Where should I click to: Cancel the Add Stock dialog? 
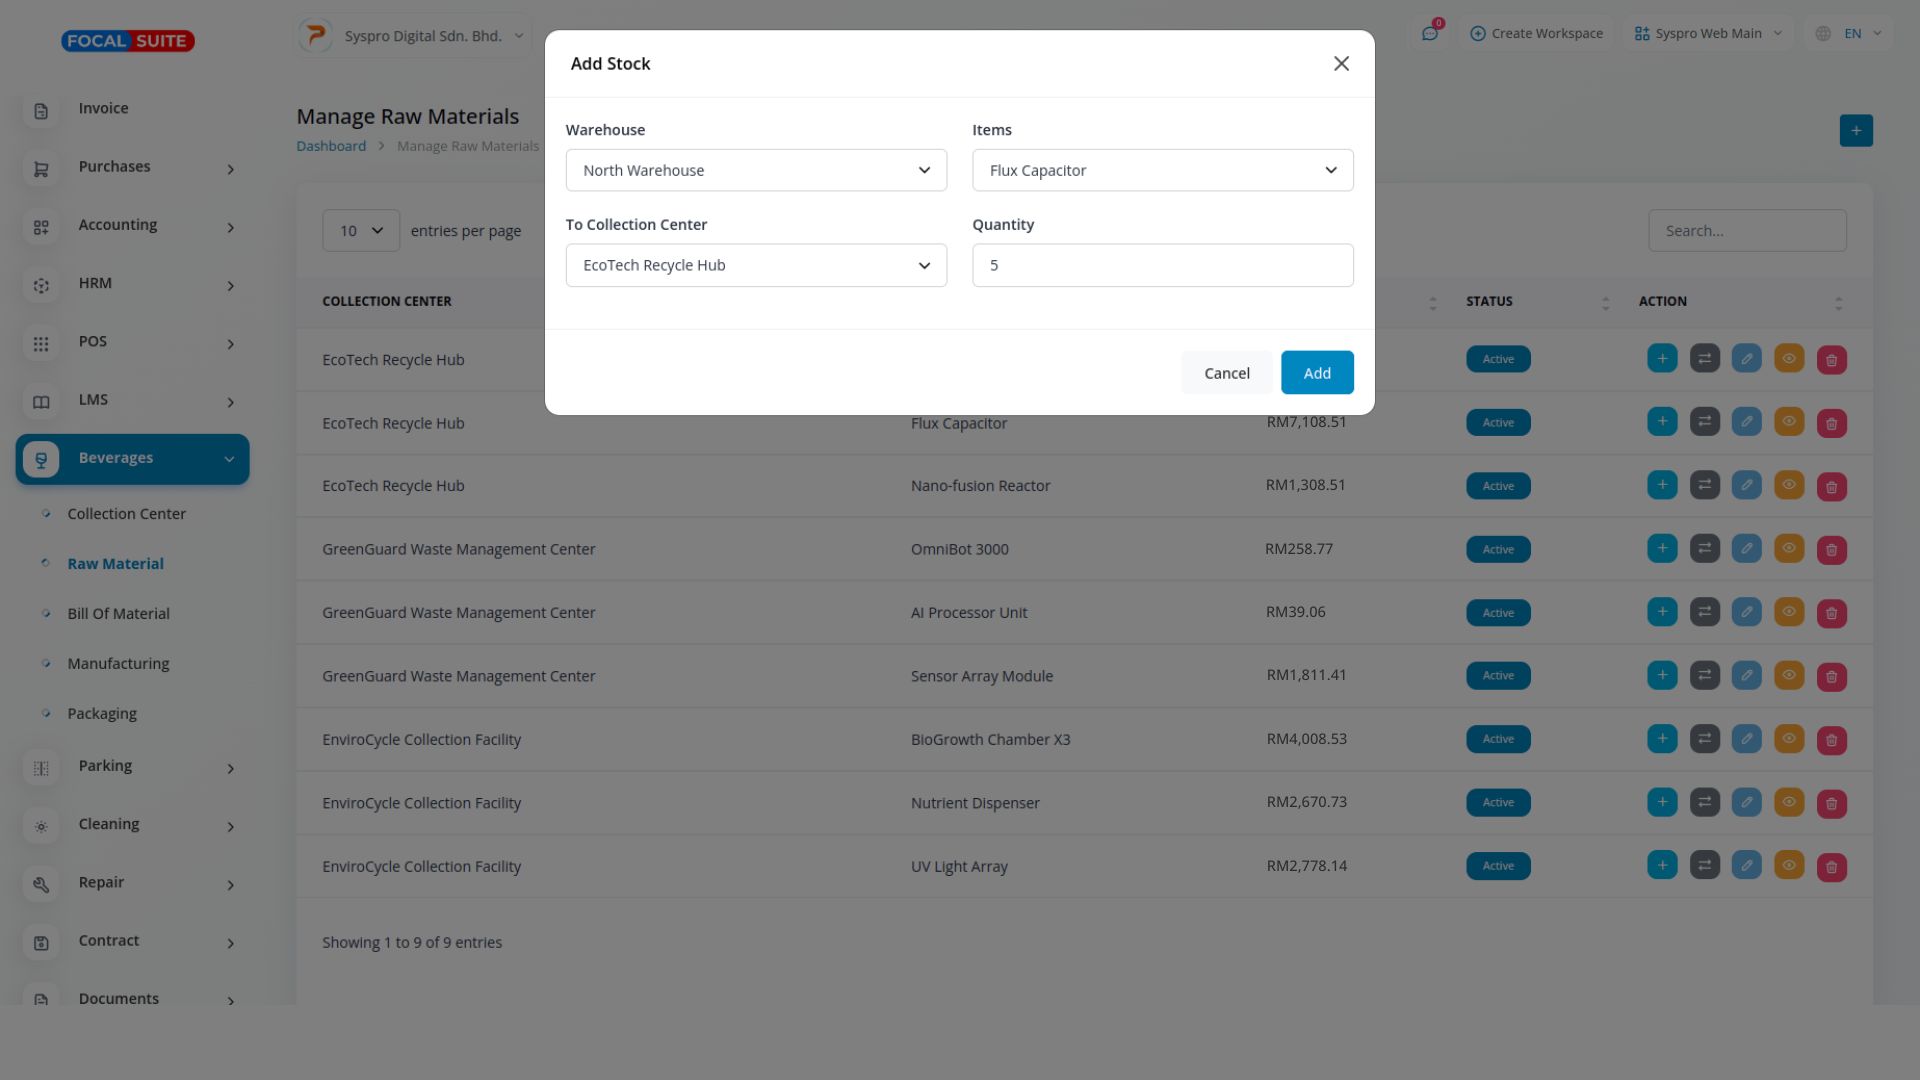[1226, 373]
